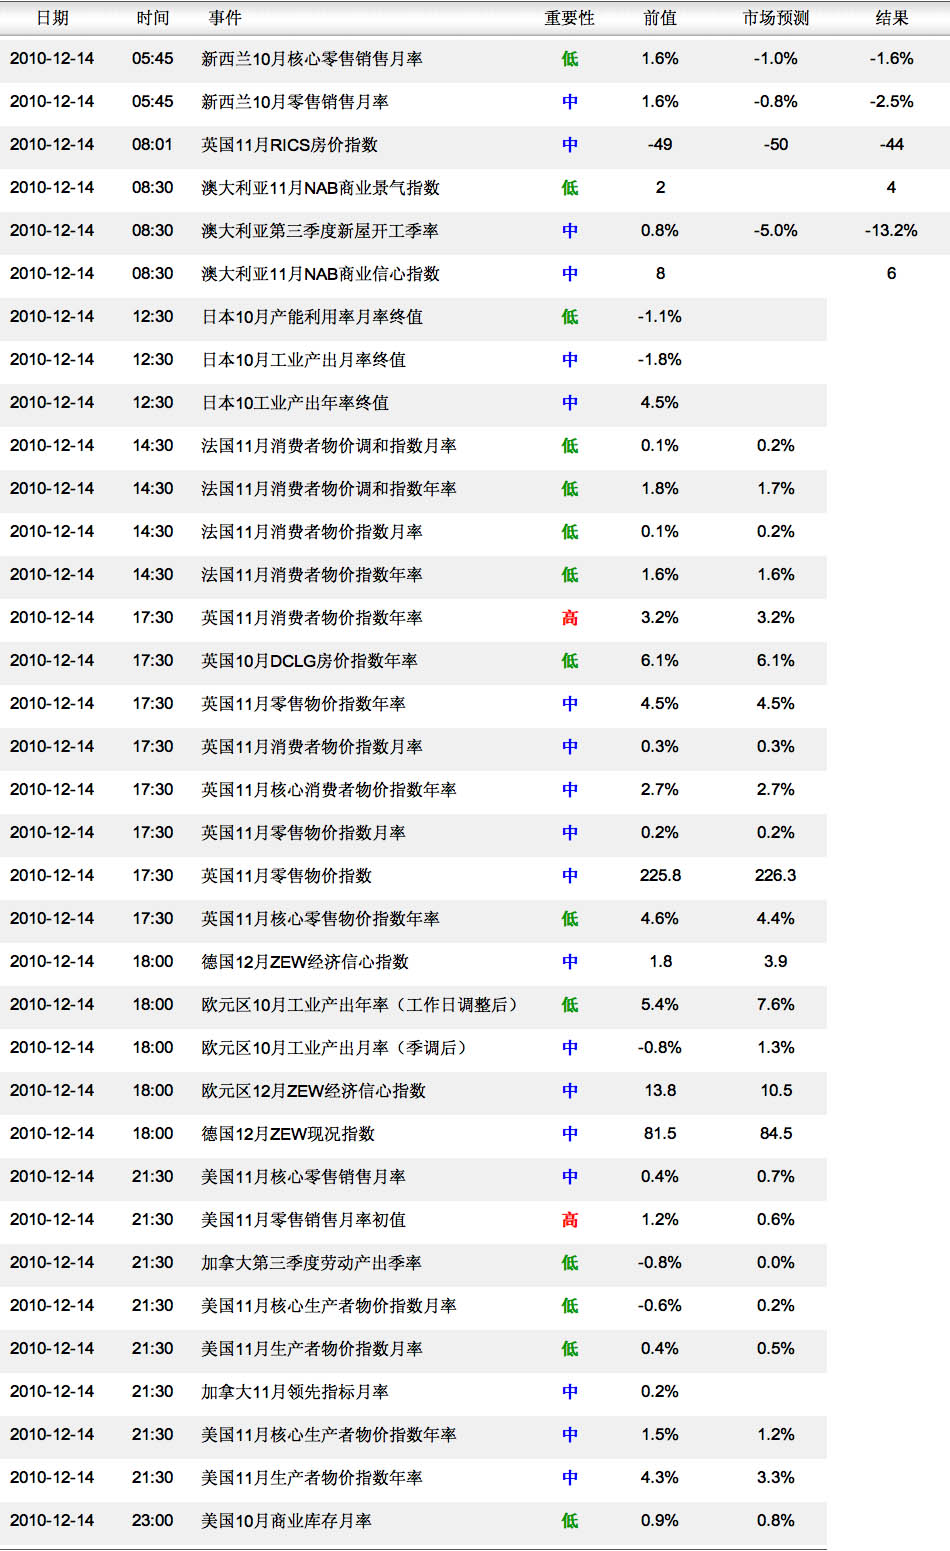Select event 德国12月ZEW现况指数

point(288,1134)
